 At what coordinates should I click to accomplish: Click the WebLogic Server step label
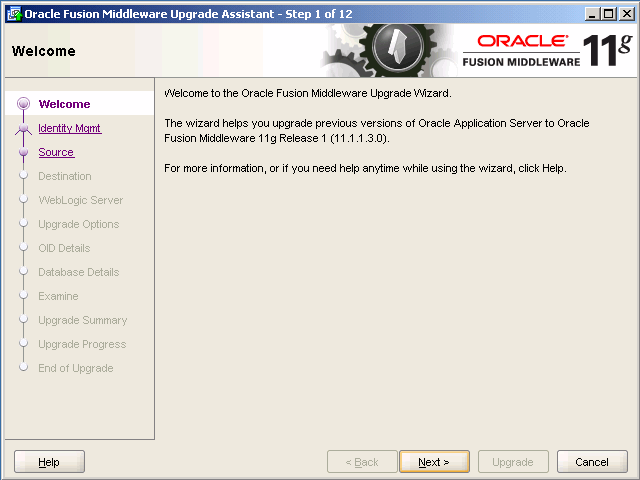click(80, 200)
